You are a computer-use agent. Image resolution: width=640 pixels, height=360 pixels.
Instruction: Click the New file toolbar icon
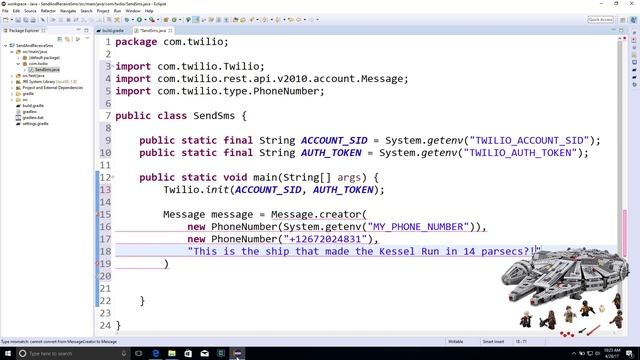click(6, 20)
